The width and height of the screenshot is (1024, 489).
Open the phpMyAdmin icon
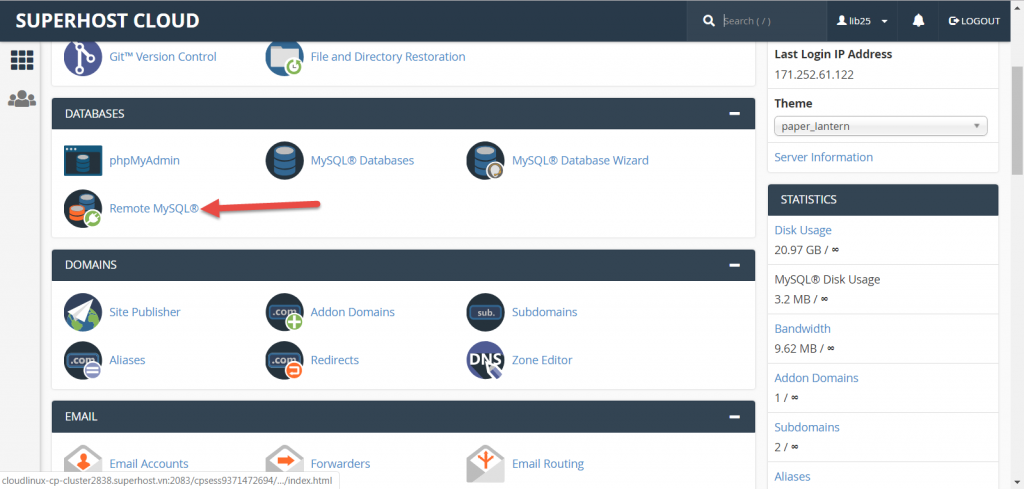point(83,160)
